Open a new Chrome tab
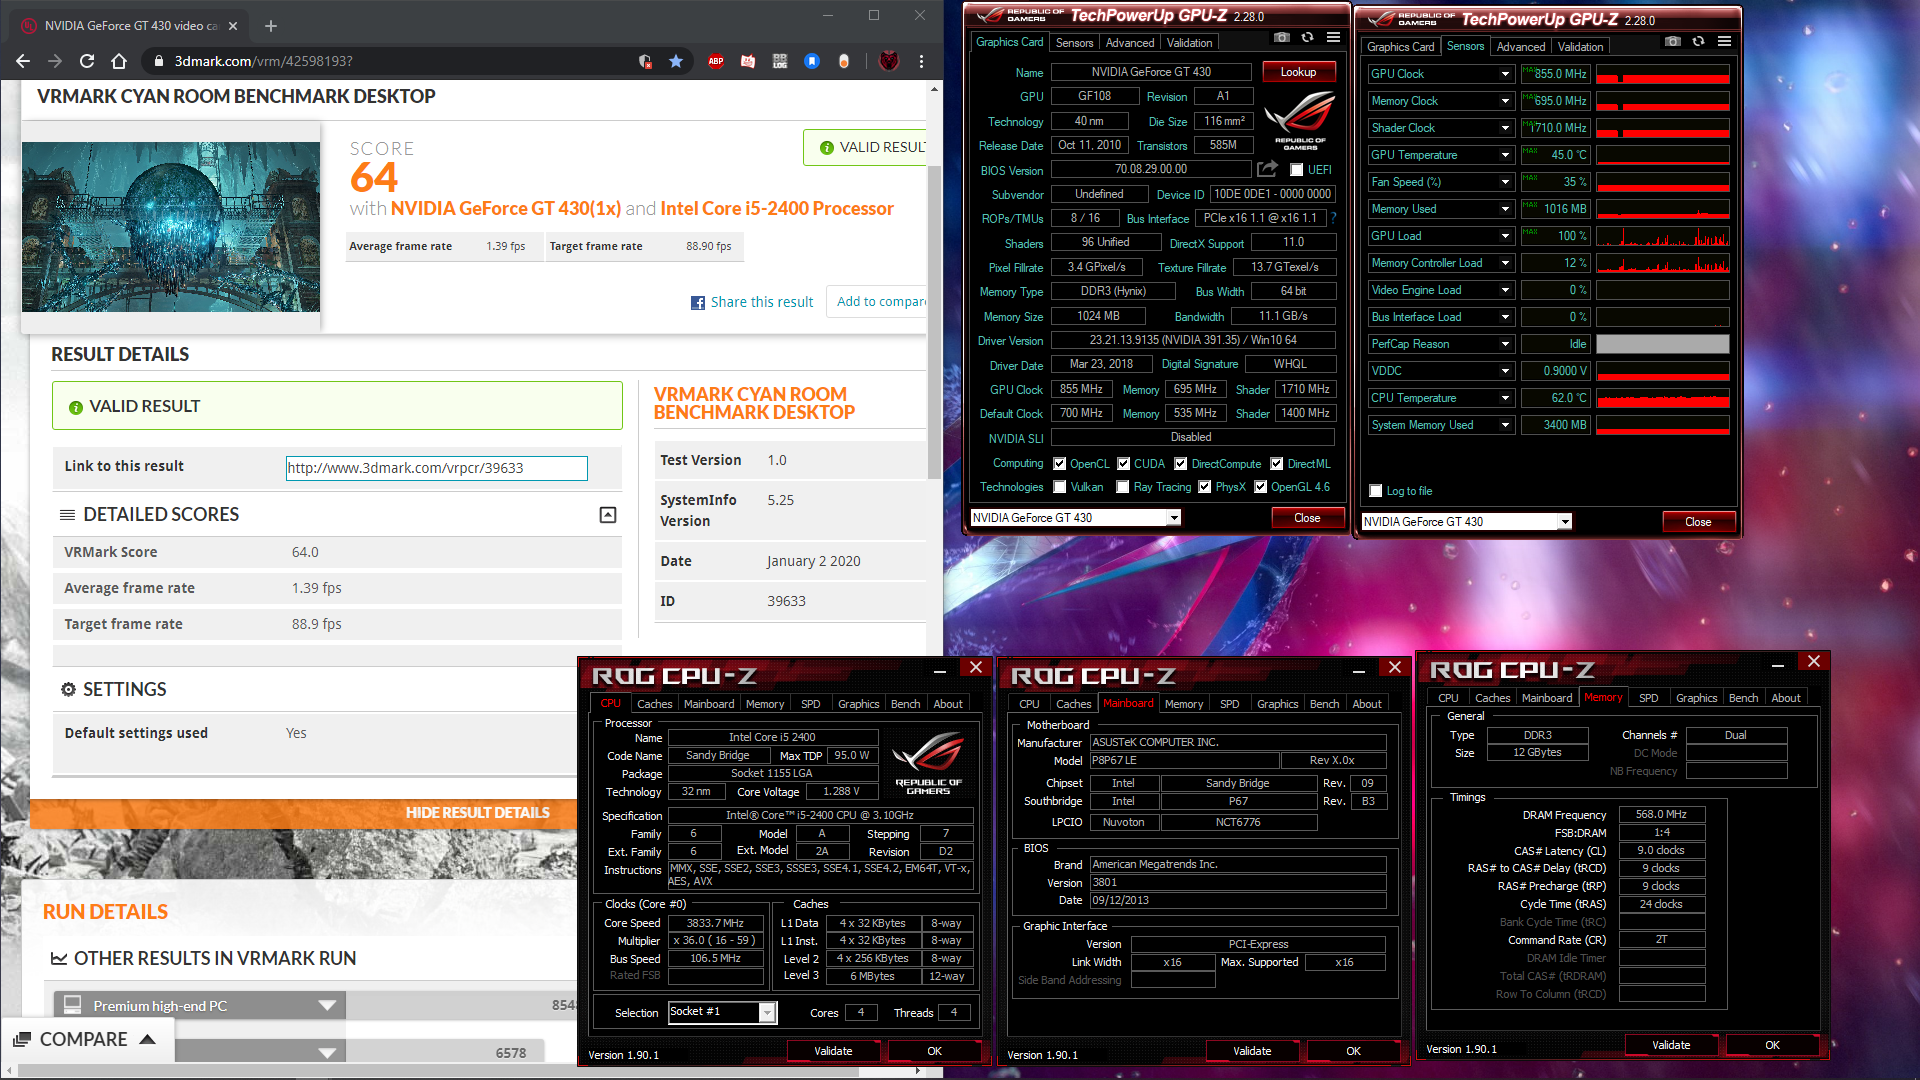Viewport: 1920px width, 1080px height. 271,26
